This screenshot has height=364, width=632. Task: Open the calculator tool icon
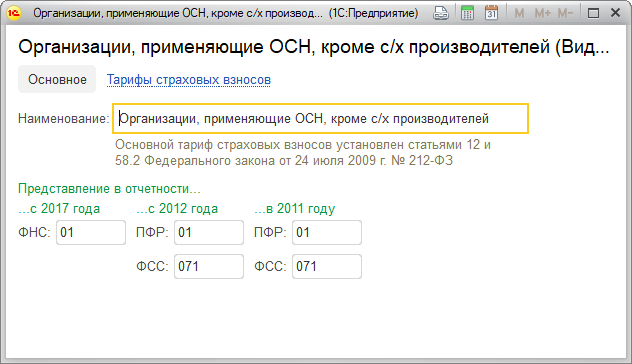point(467,13)
